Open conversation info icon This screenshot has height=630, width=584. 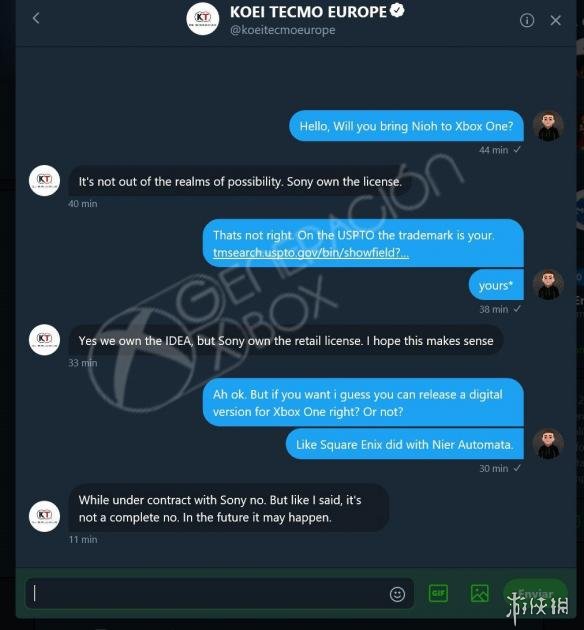(x=527, y=20)
